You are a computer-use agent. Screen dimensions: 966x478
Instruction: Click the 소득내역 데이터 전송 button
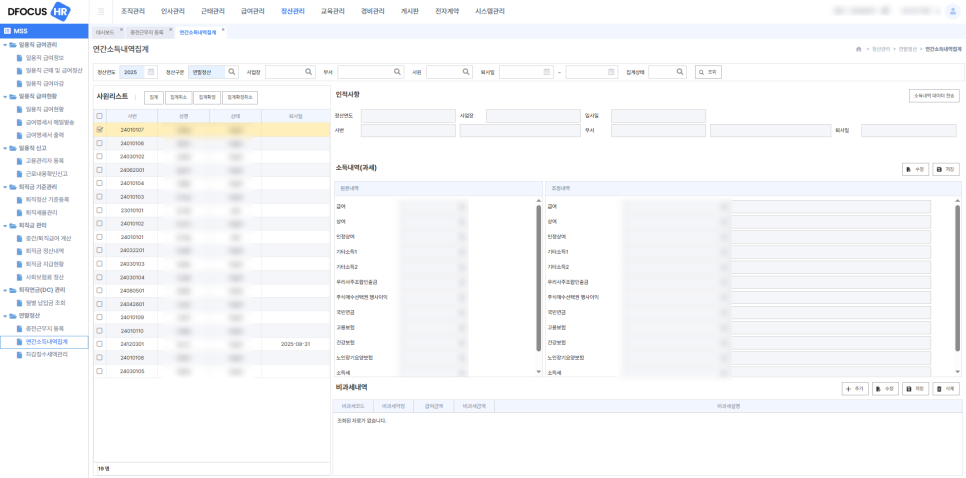tap(935, 96)
